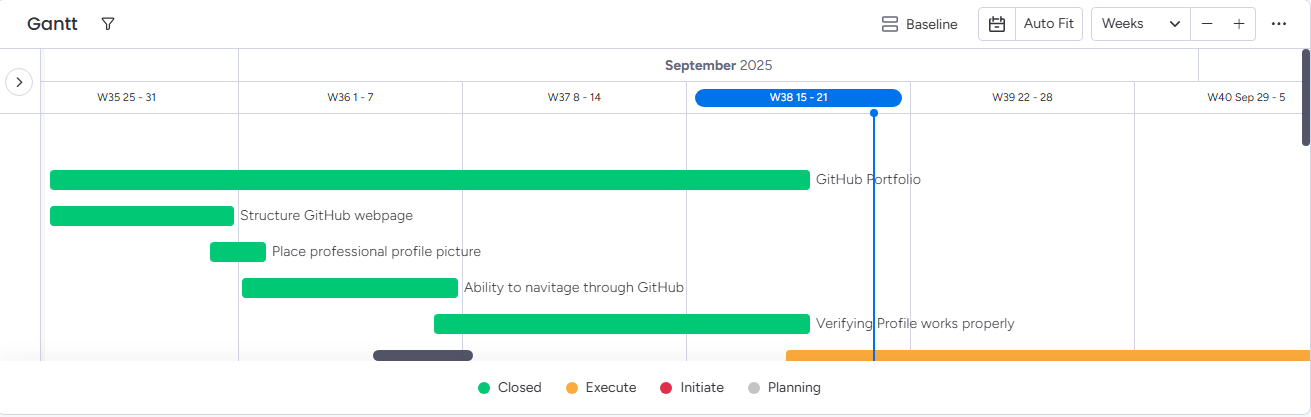
Task: Open the three-dots more options menu
Action: (x=1279, y=24)
